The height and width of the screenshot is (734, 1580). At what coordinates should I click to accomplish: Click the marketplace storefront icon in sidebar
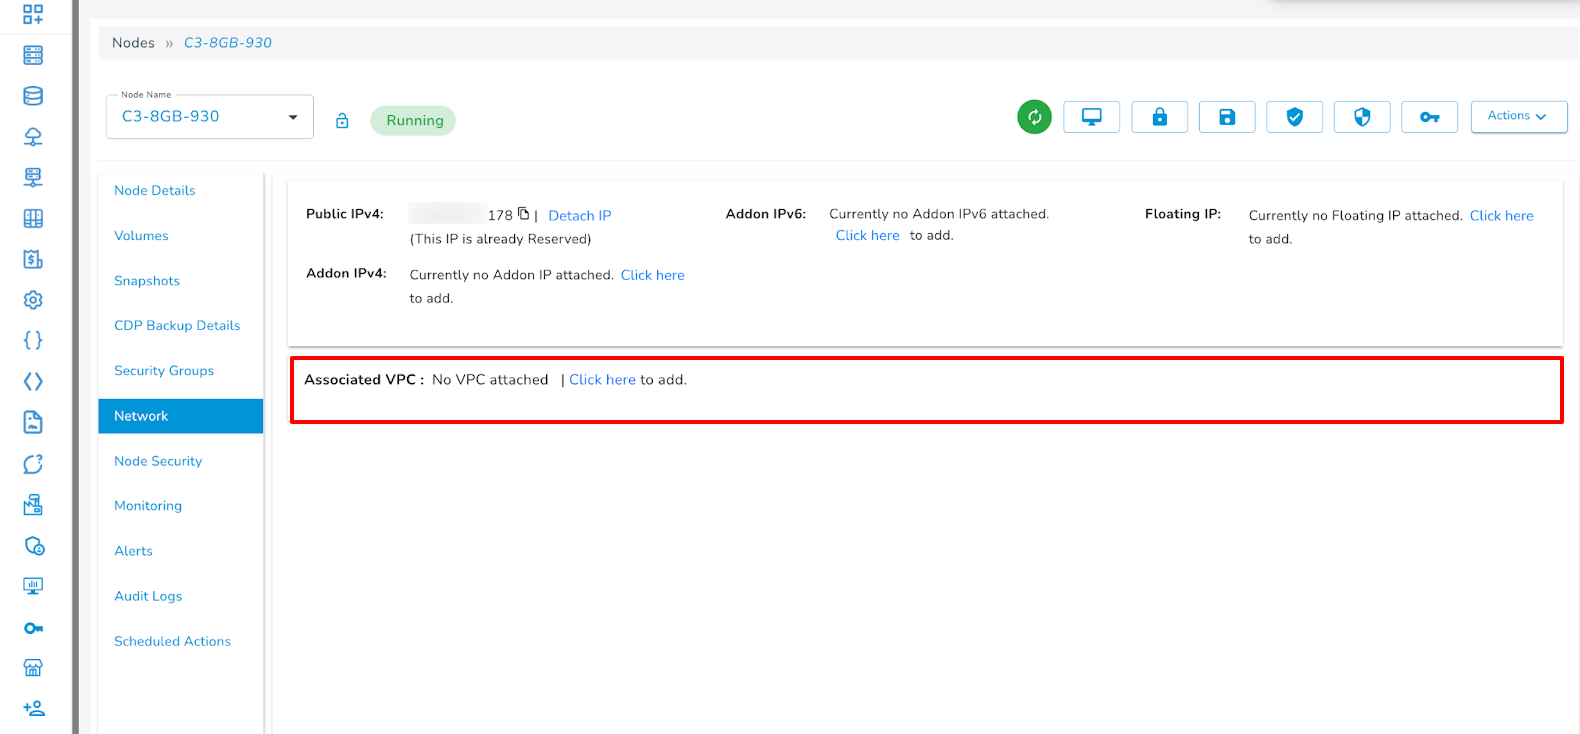[x=33, y=668]
